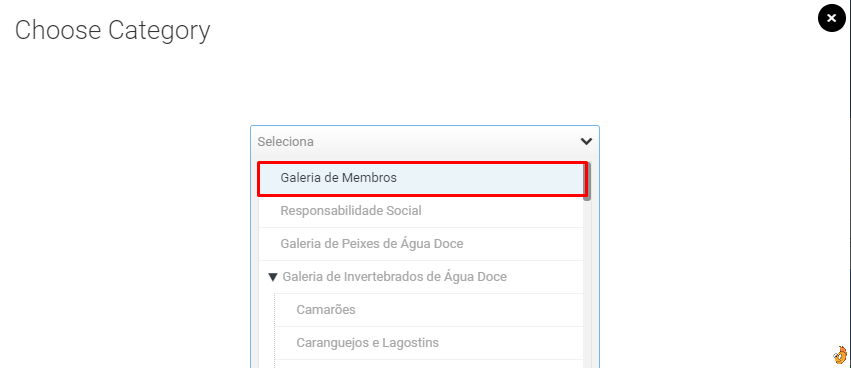Select Caranguejos e Lagostins subcategory

(x=429, y=343)
